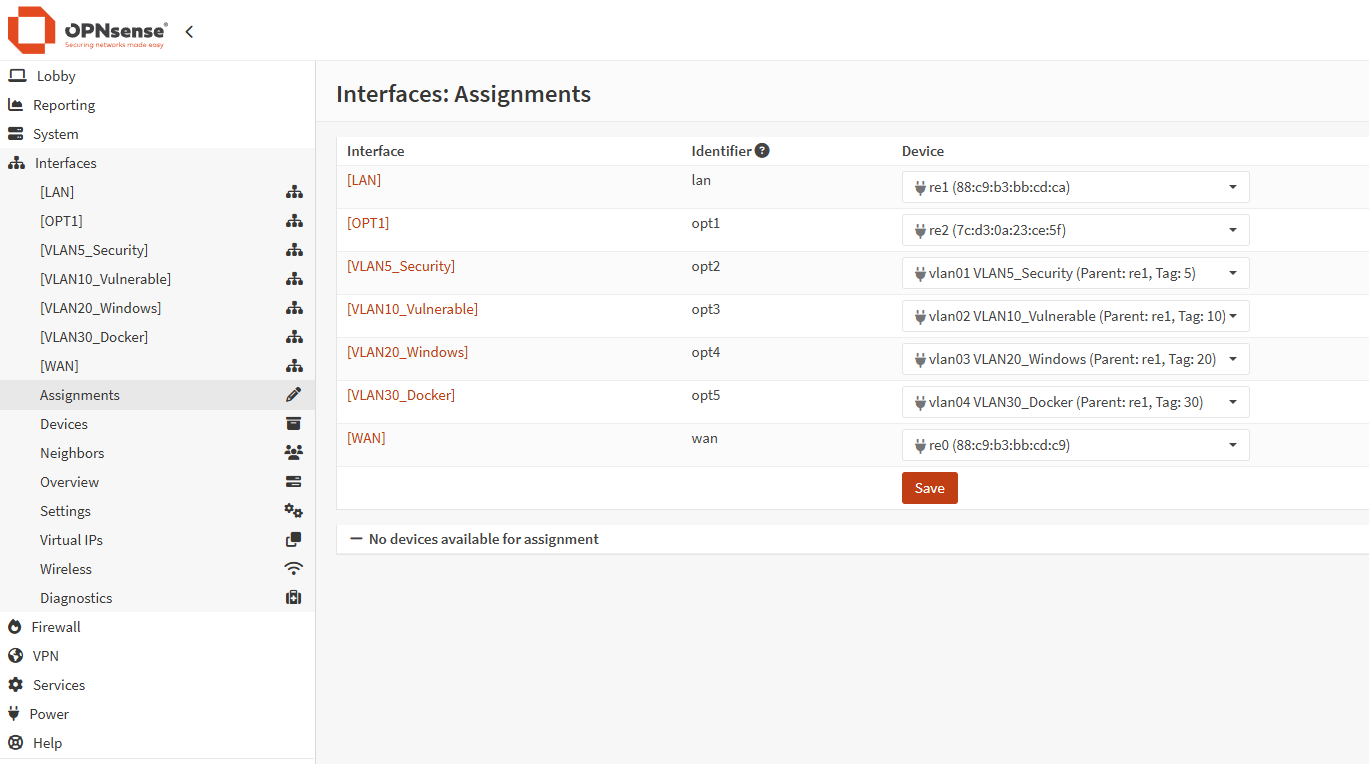Click the Overview icon in the sidebar
The image size is (1369, 764).
tap(293, 481)
